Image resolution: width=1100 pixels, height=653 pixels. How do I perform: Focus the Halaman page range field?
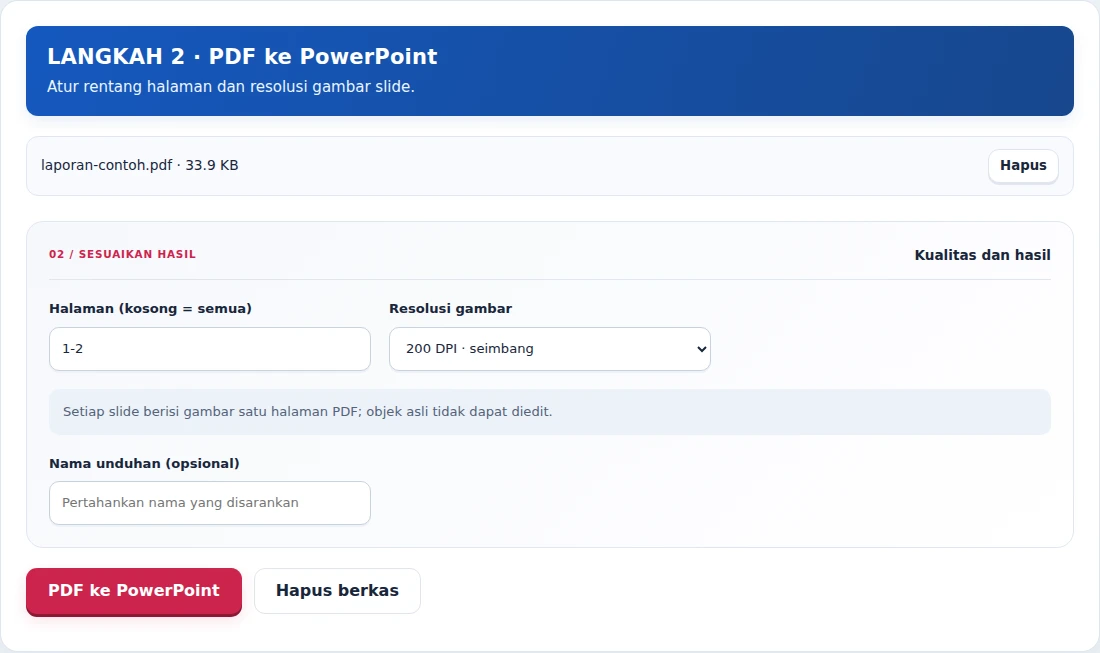point(210,349)
